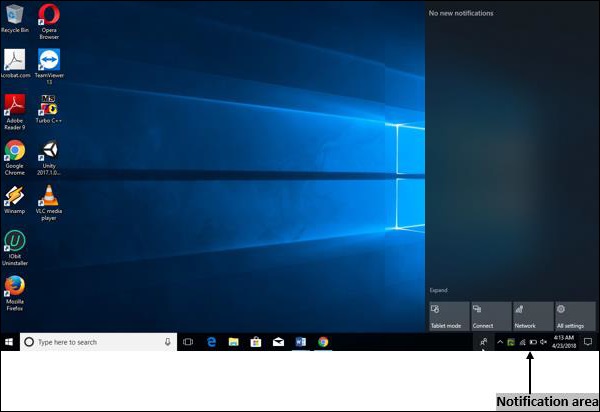This screenshot has height=412, width=600.
Task: Launch Adobe Reader 9 from the desktop
Action: point(15,104)
